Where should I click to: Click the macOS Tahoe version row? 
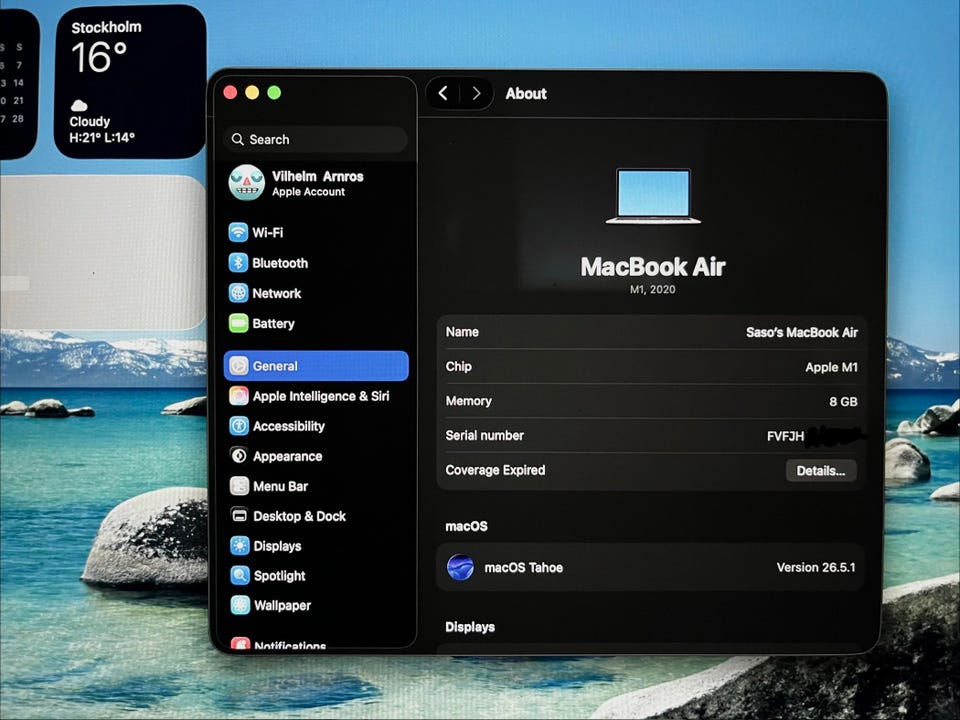point(650,568)
